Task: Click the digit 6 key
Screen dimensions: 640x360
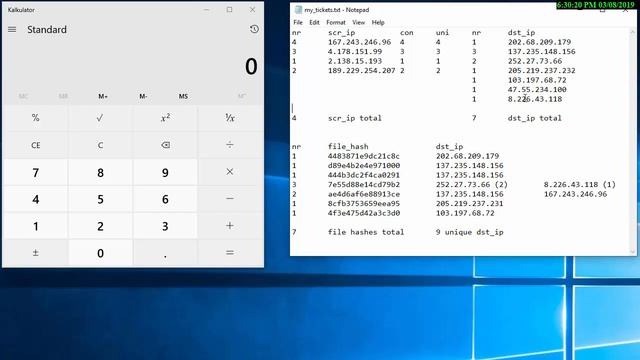Action: coord(165,199)
